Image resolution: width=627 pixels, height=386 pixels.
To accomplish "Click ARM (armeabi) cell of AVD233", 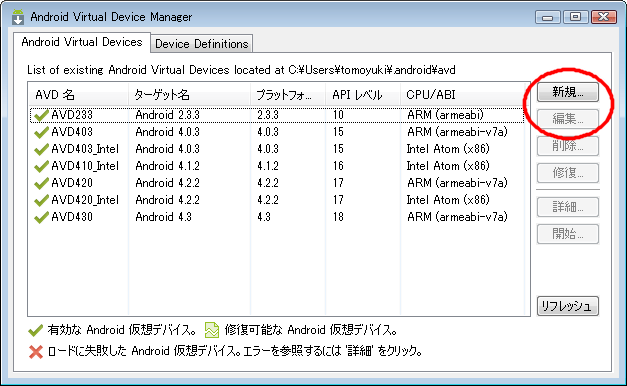I will click(x=445, y=115).
